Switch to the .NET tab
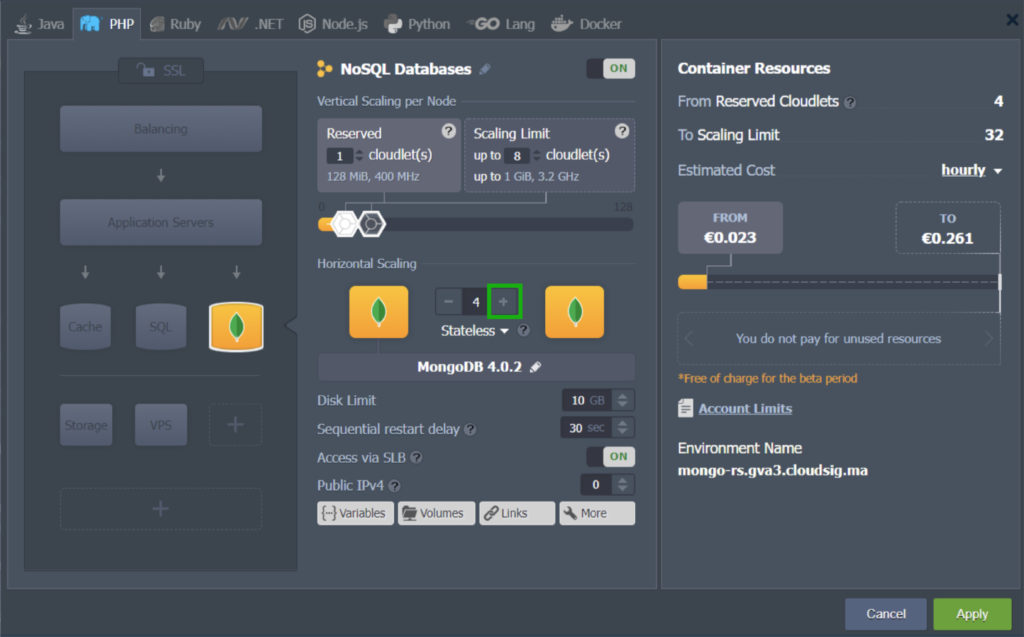The height and width of the screenshot is (637, 1024). tap(251, 24)
